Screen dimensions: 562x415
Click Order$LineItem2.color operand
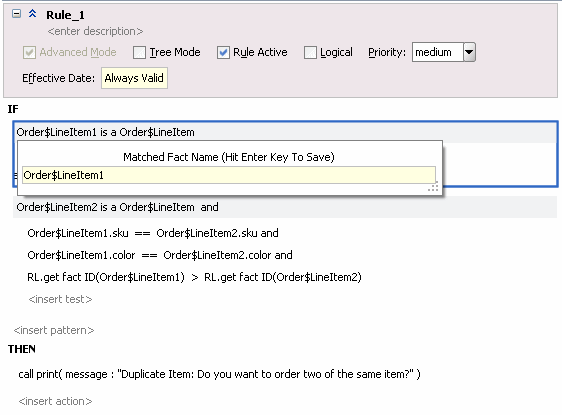[x=217, y=255]
